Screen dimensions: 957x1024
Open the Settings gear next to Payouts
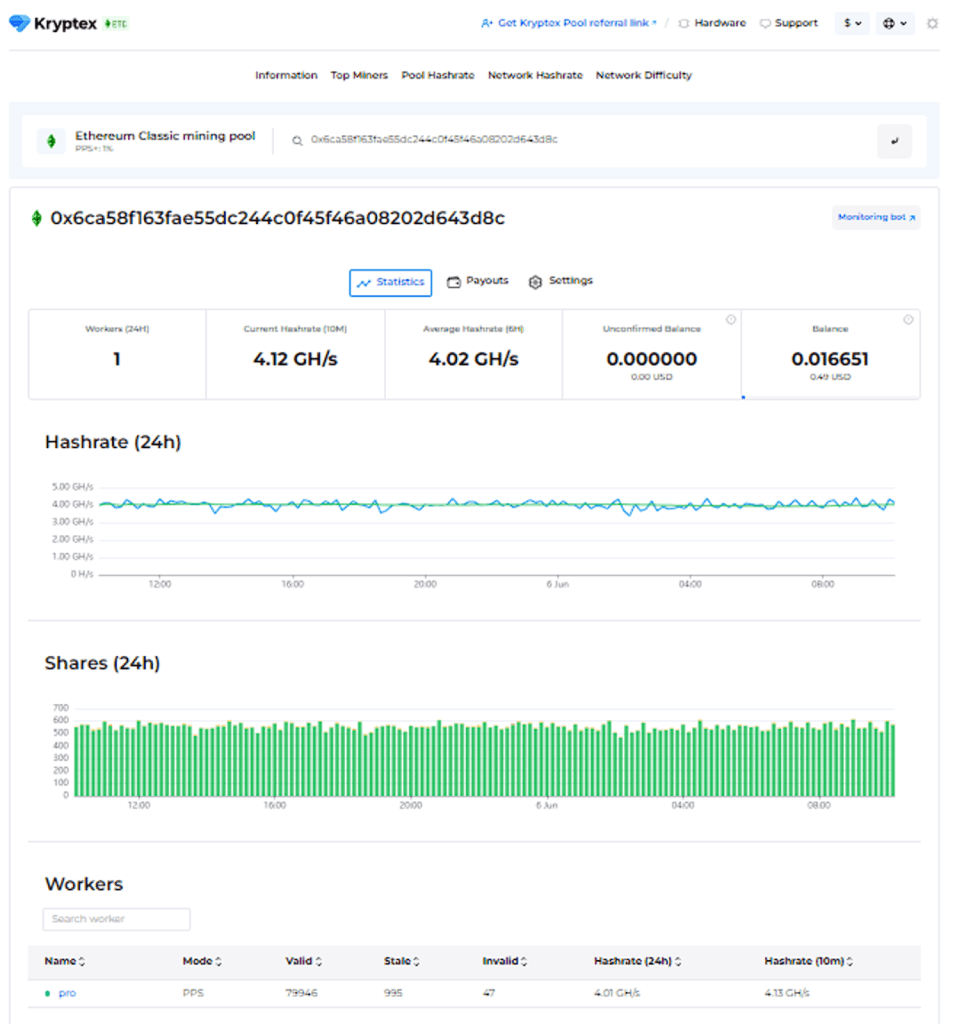536,281
